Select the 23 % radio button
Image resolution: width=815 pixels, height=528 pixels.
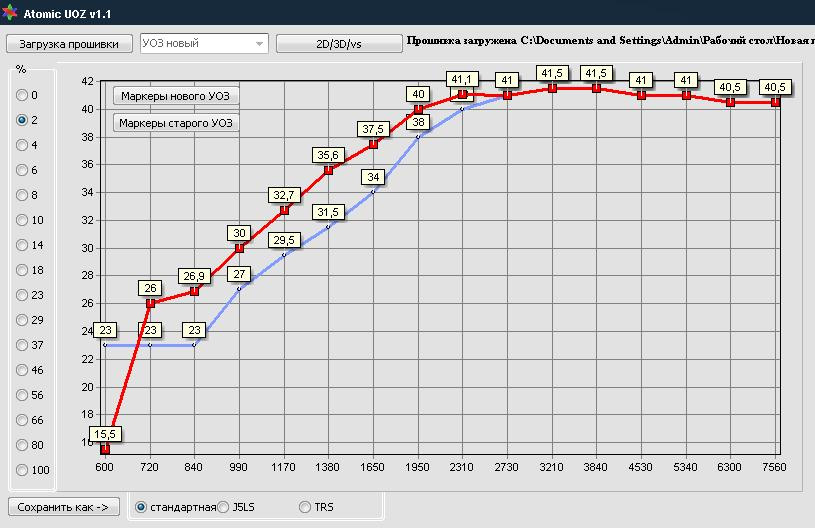[x=22, y=295]
